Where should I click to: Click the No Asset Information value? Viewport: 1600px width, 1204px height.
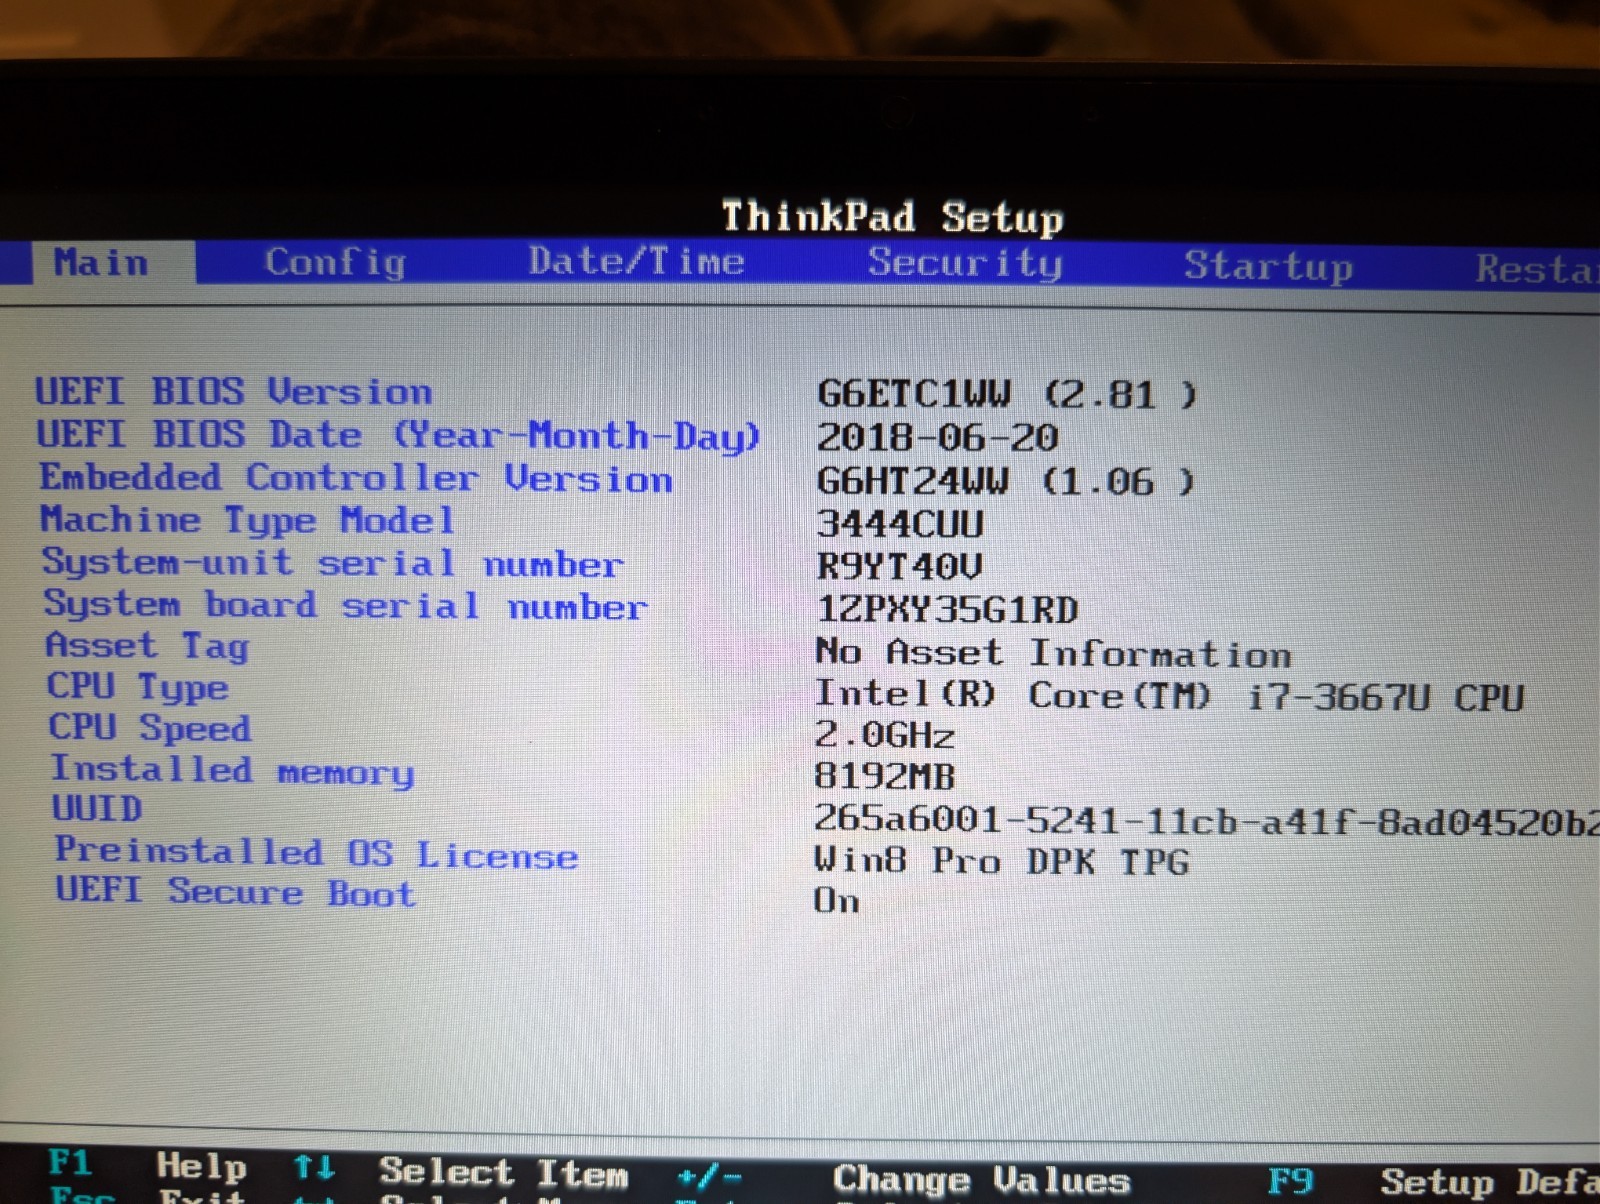[x=1053, y=653]
